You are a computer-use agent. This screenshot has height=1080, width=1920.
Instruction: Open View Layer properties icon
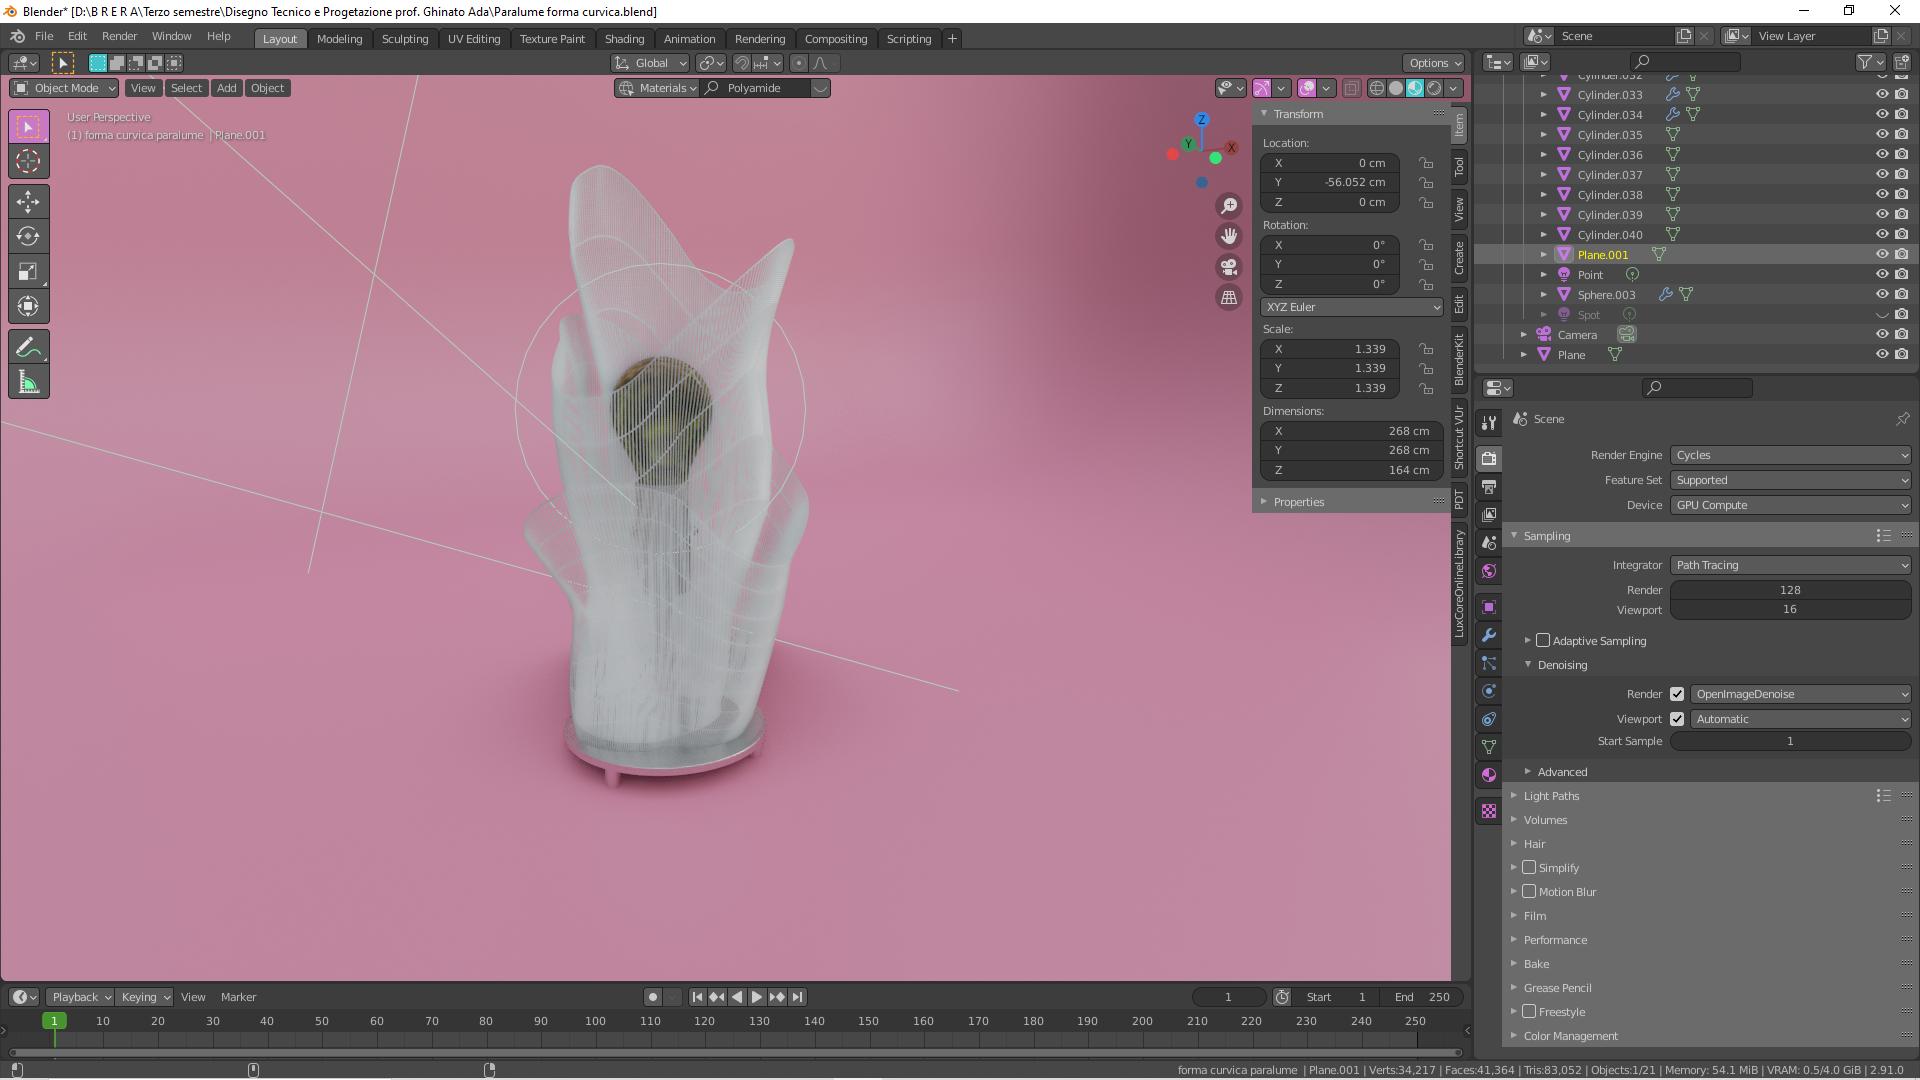[x=1489, y=514]
